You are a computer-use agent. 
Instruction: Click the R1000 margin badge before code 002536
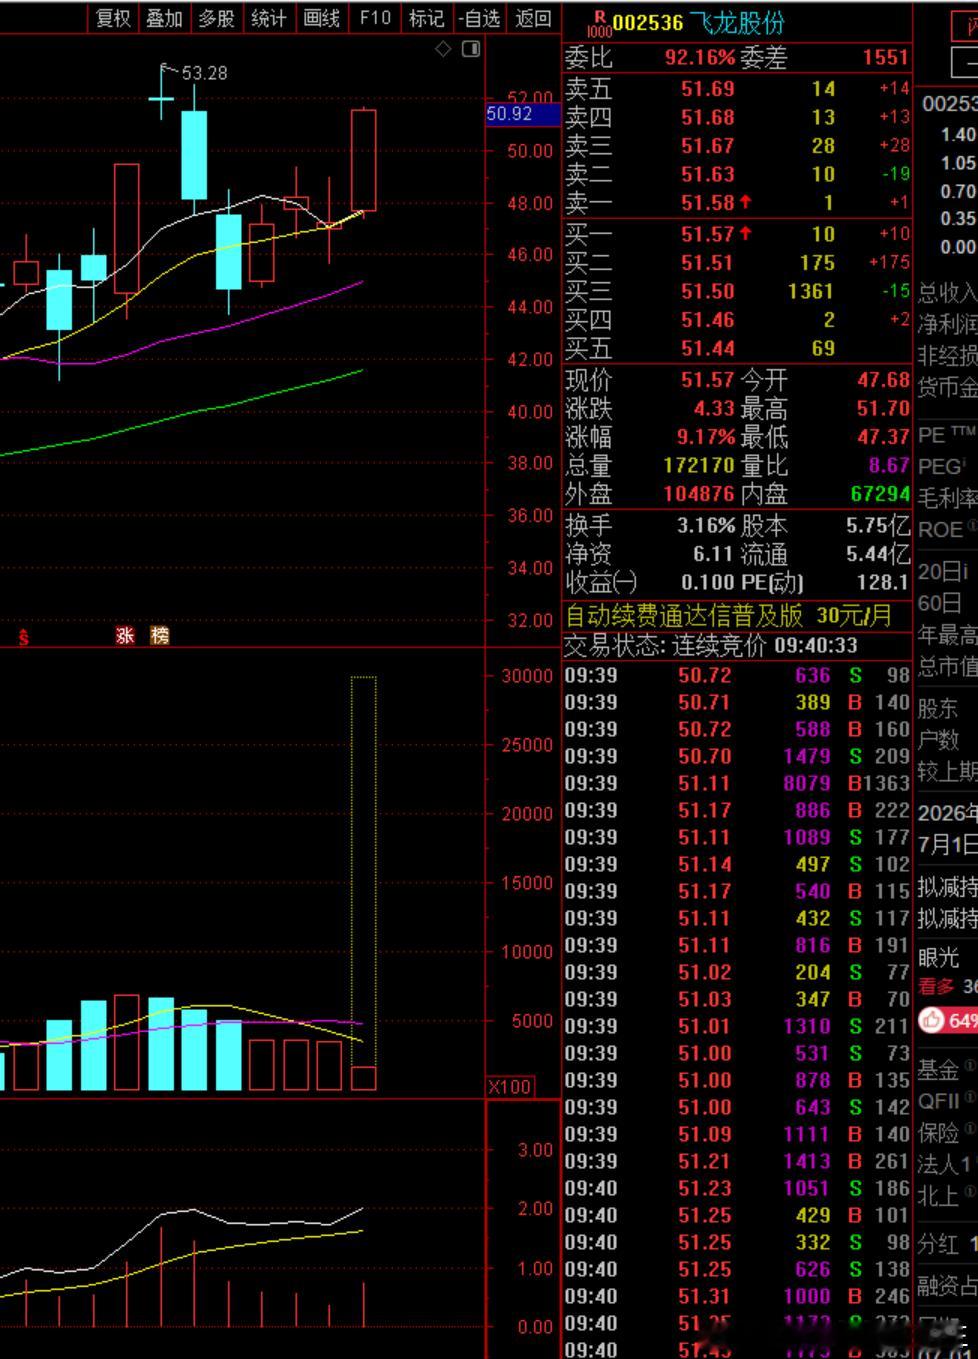click(x=600, y=23)
